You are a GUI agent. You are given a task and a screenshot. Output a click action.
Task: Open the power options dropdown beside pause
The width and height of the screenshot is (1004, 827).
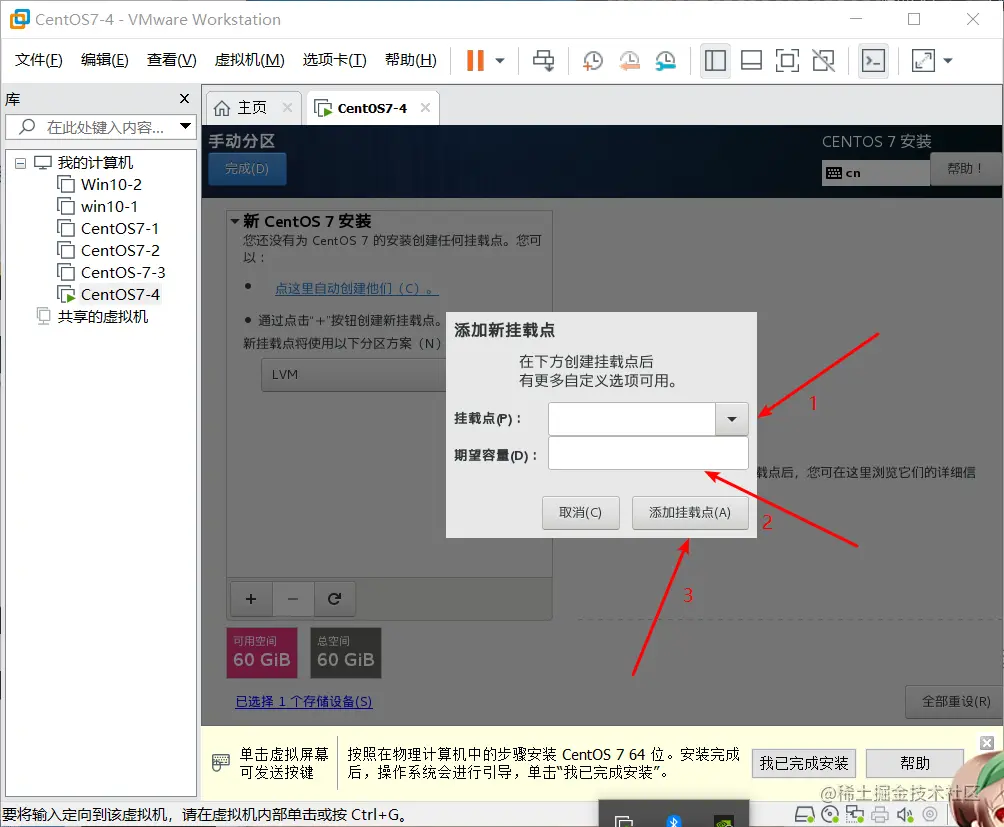click(500, 61)
